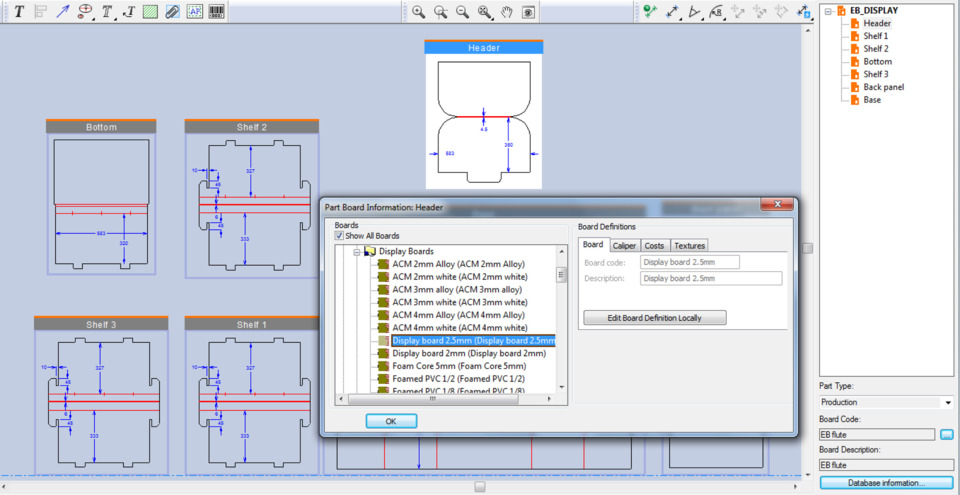Click the zoom in magnifier icon
The image size is (960, 495).
[418, 12]
